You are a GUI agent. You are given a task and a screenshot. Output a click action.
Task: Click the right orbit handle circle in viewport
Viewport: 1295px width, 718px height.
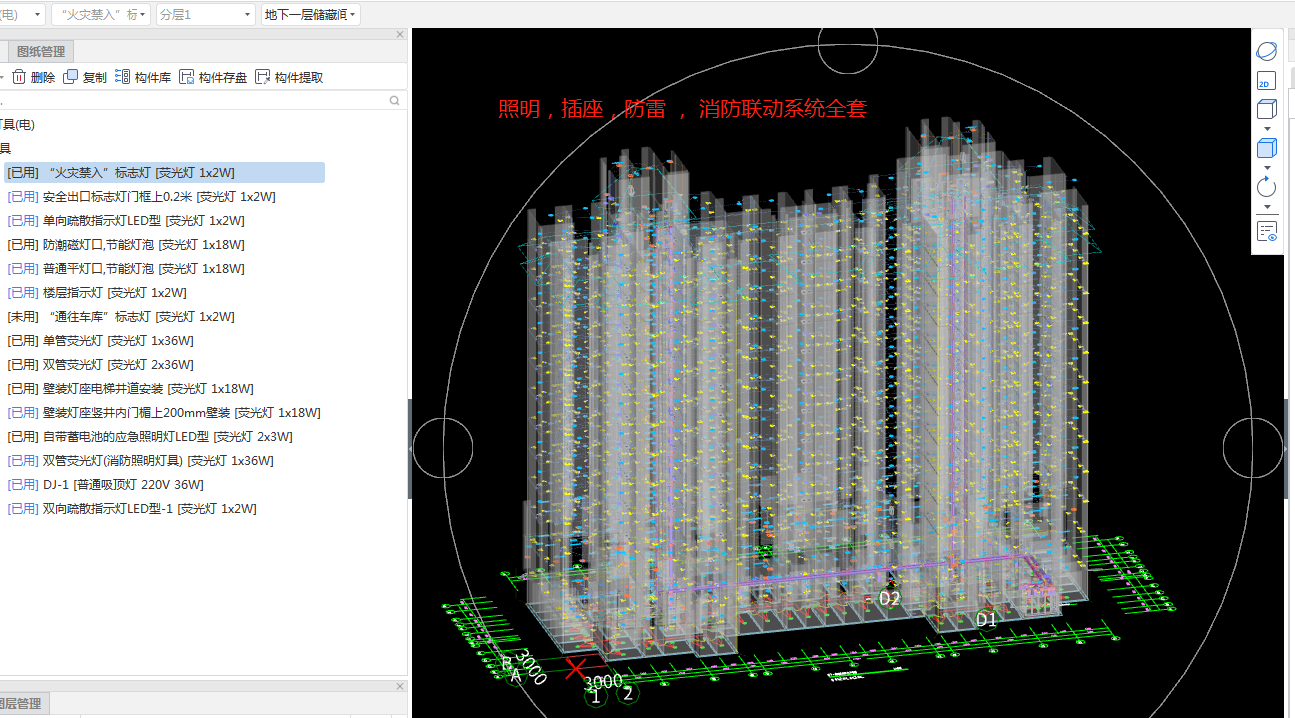[1253, 448]
